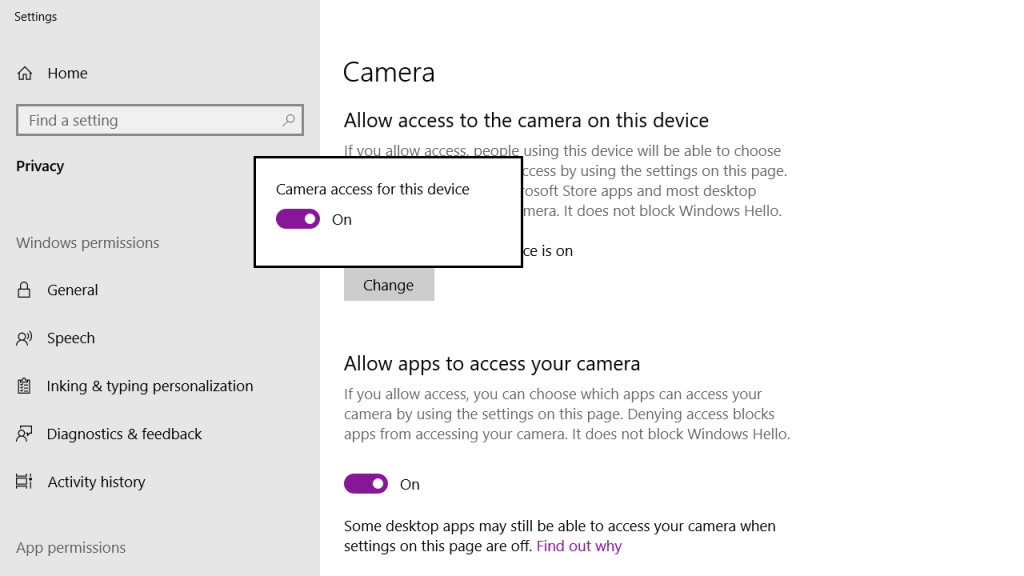The height and width of the screenshot is (576, 1024).
Task: Click the Inking & typing clipboard icon
Action: click(24, 386)
